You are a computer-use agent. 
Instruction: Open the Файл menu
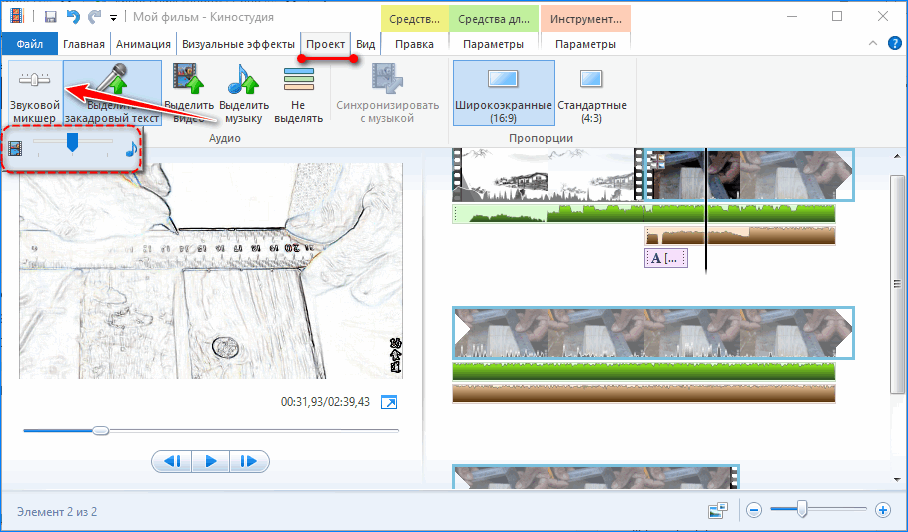[29, 44]
